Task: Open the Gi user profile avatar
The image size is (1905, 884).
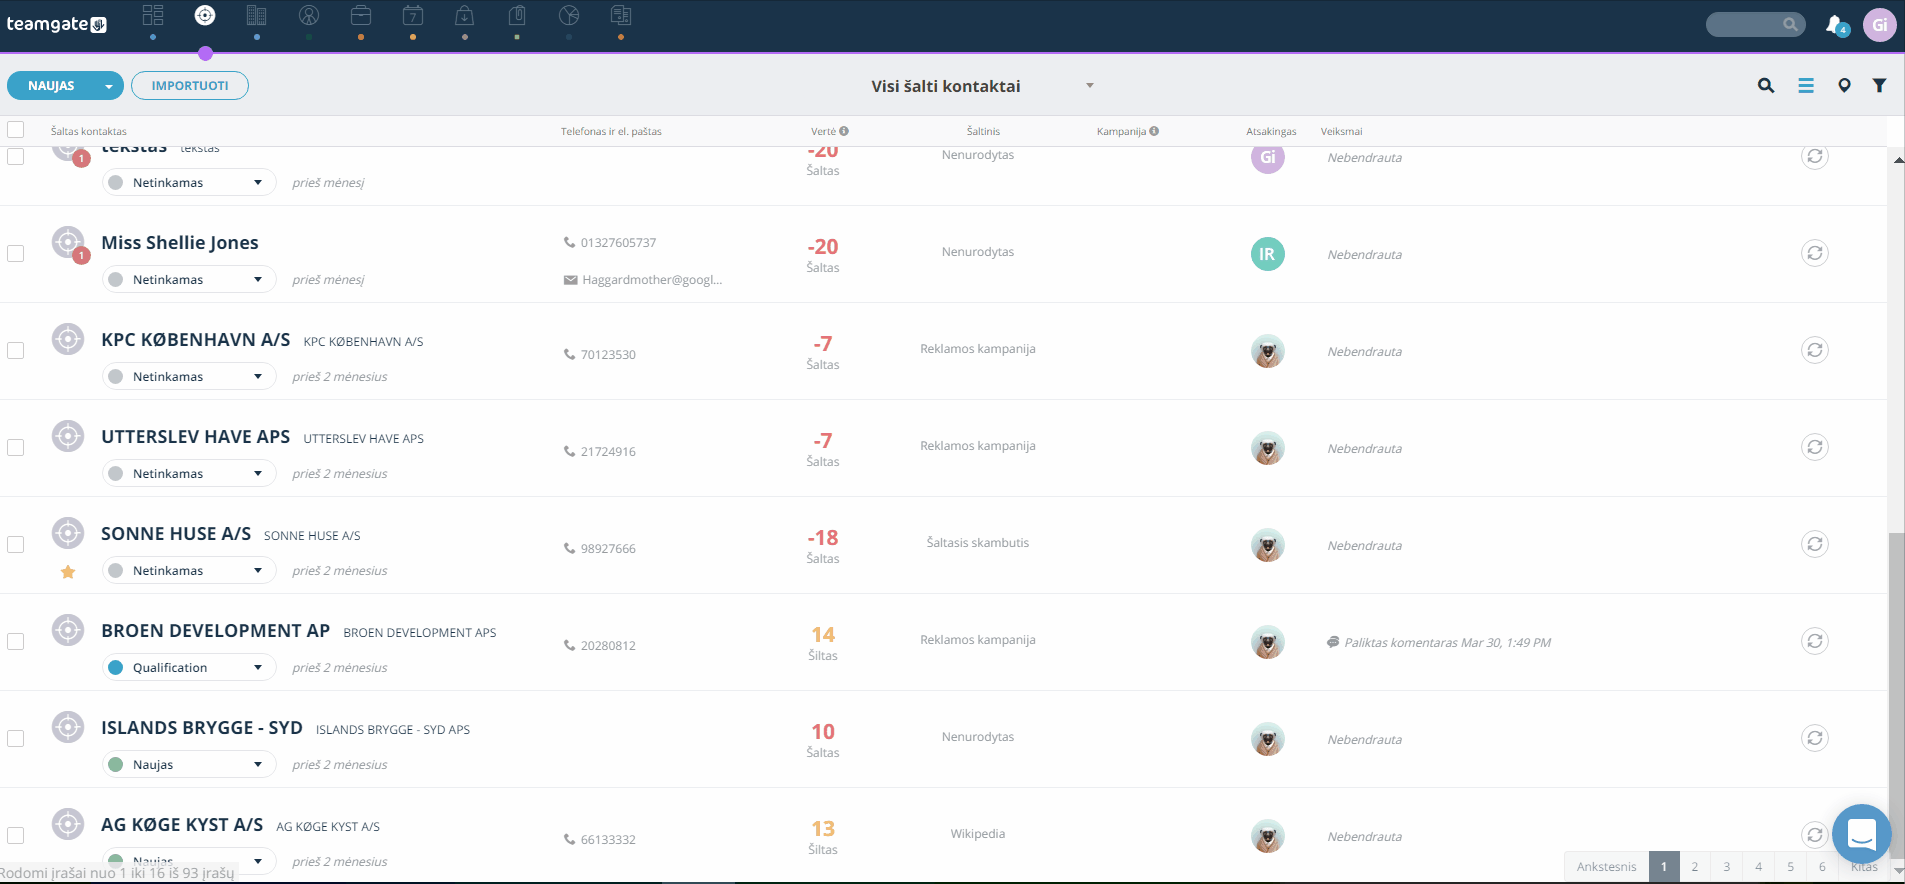Action: 1880,25
